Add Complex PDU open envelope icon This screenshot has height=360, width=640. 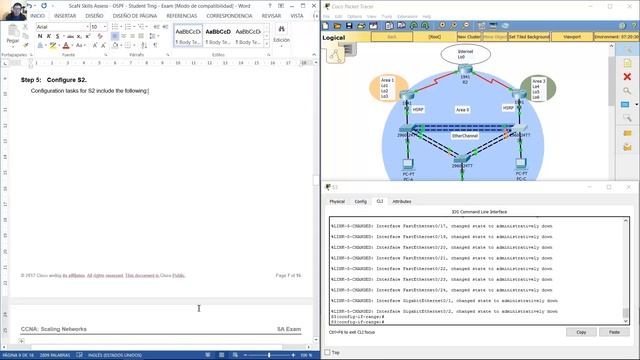pyautogui.click(x=627, y=147)
